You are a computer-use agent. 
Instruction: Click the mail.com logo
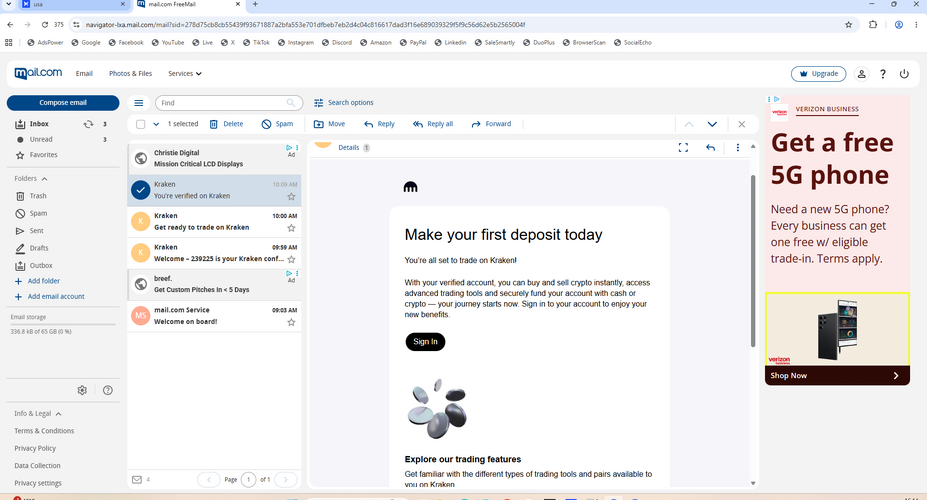pyautogui.click(x=38, y=73)
